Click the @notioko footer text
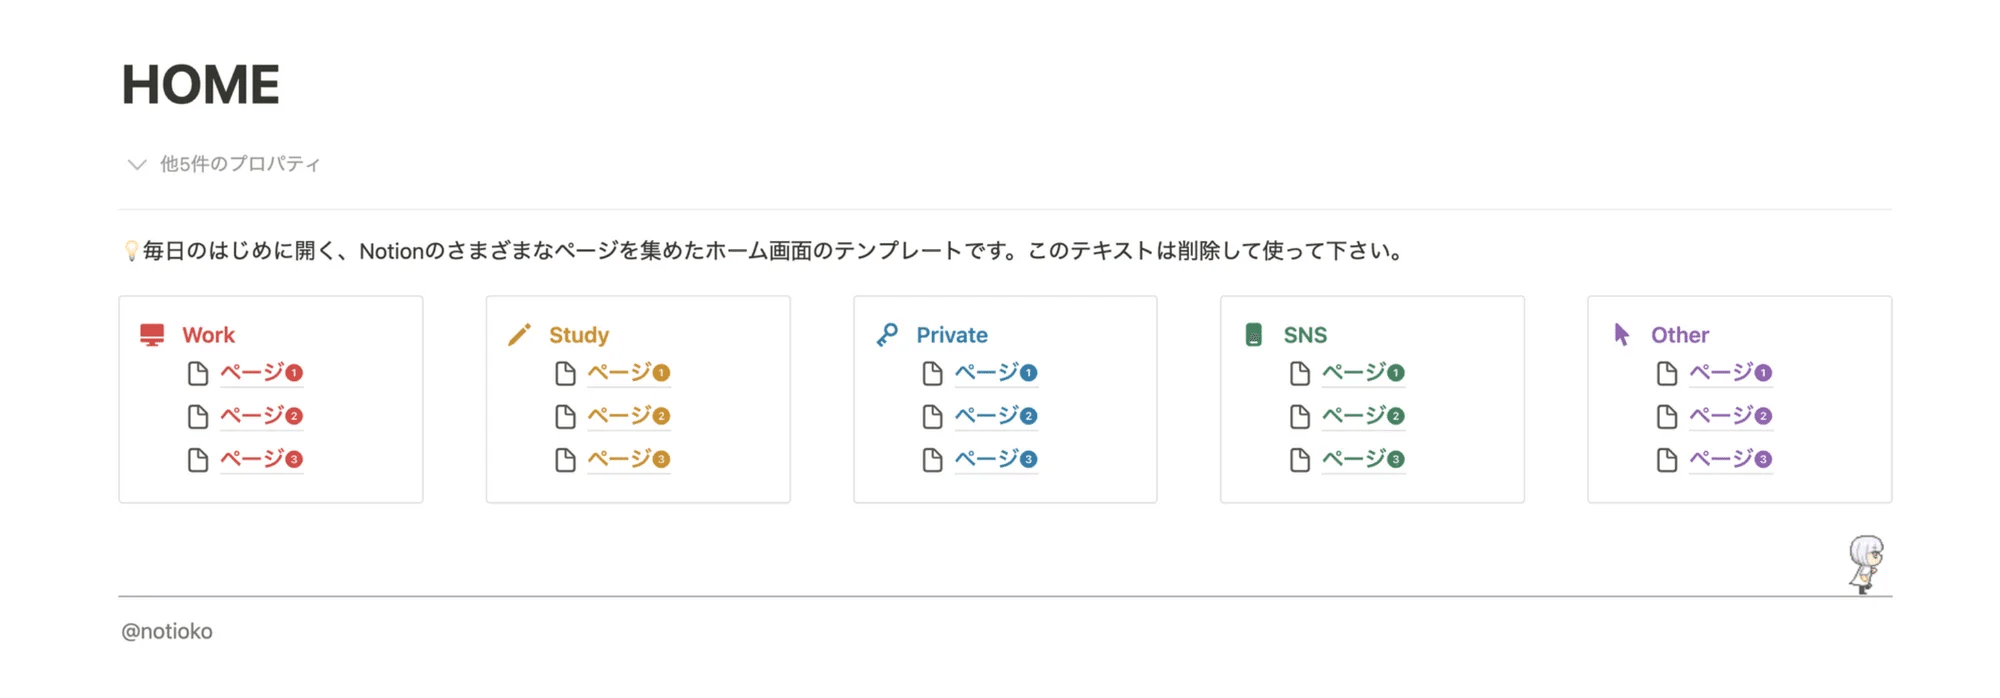The width and height of the screenshot is (2000, 698). tap(167, 631)
